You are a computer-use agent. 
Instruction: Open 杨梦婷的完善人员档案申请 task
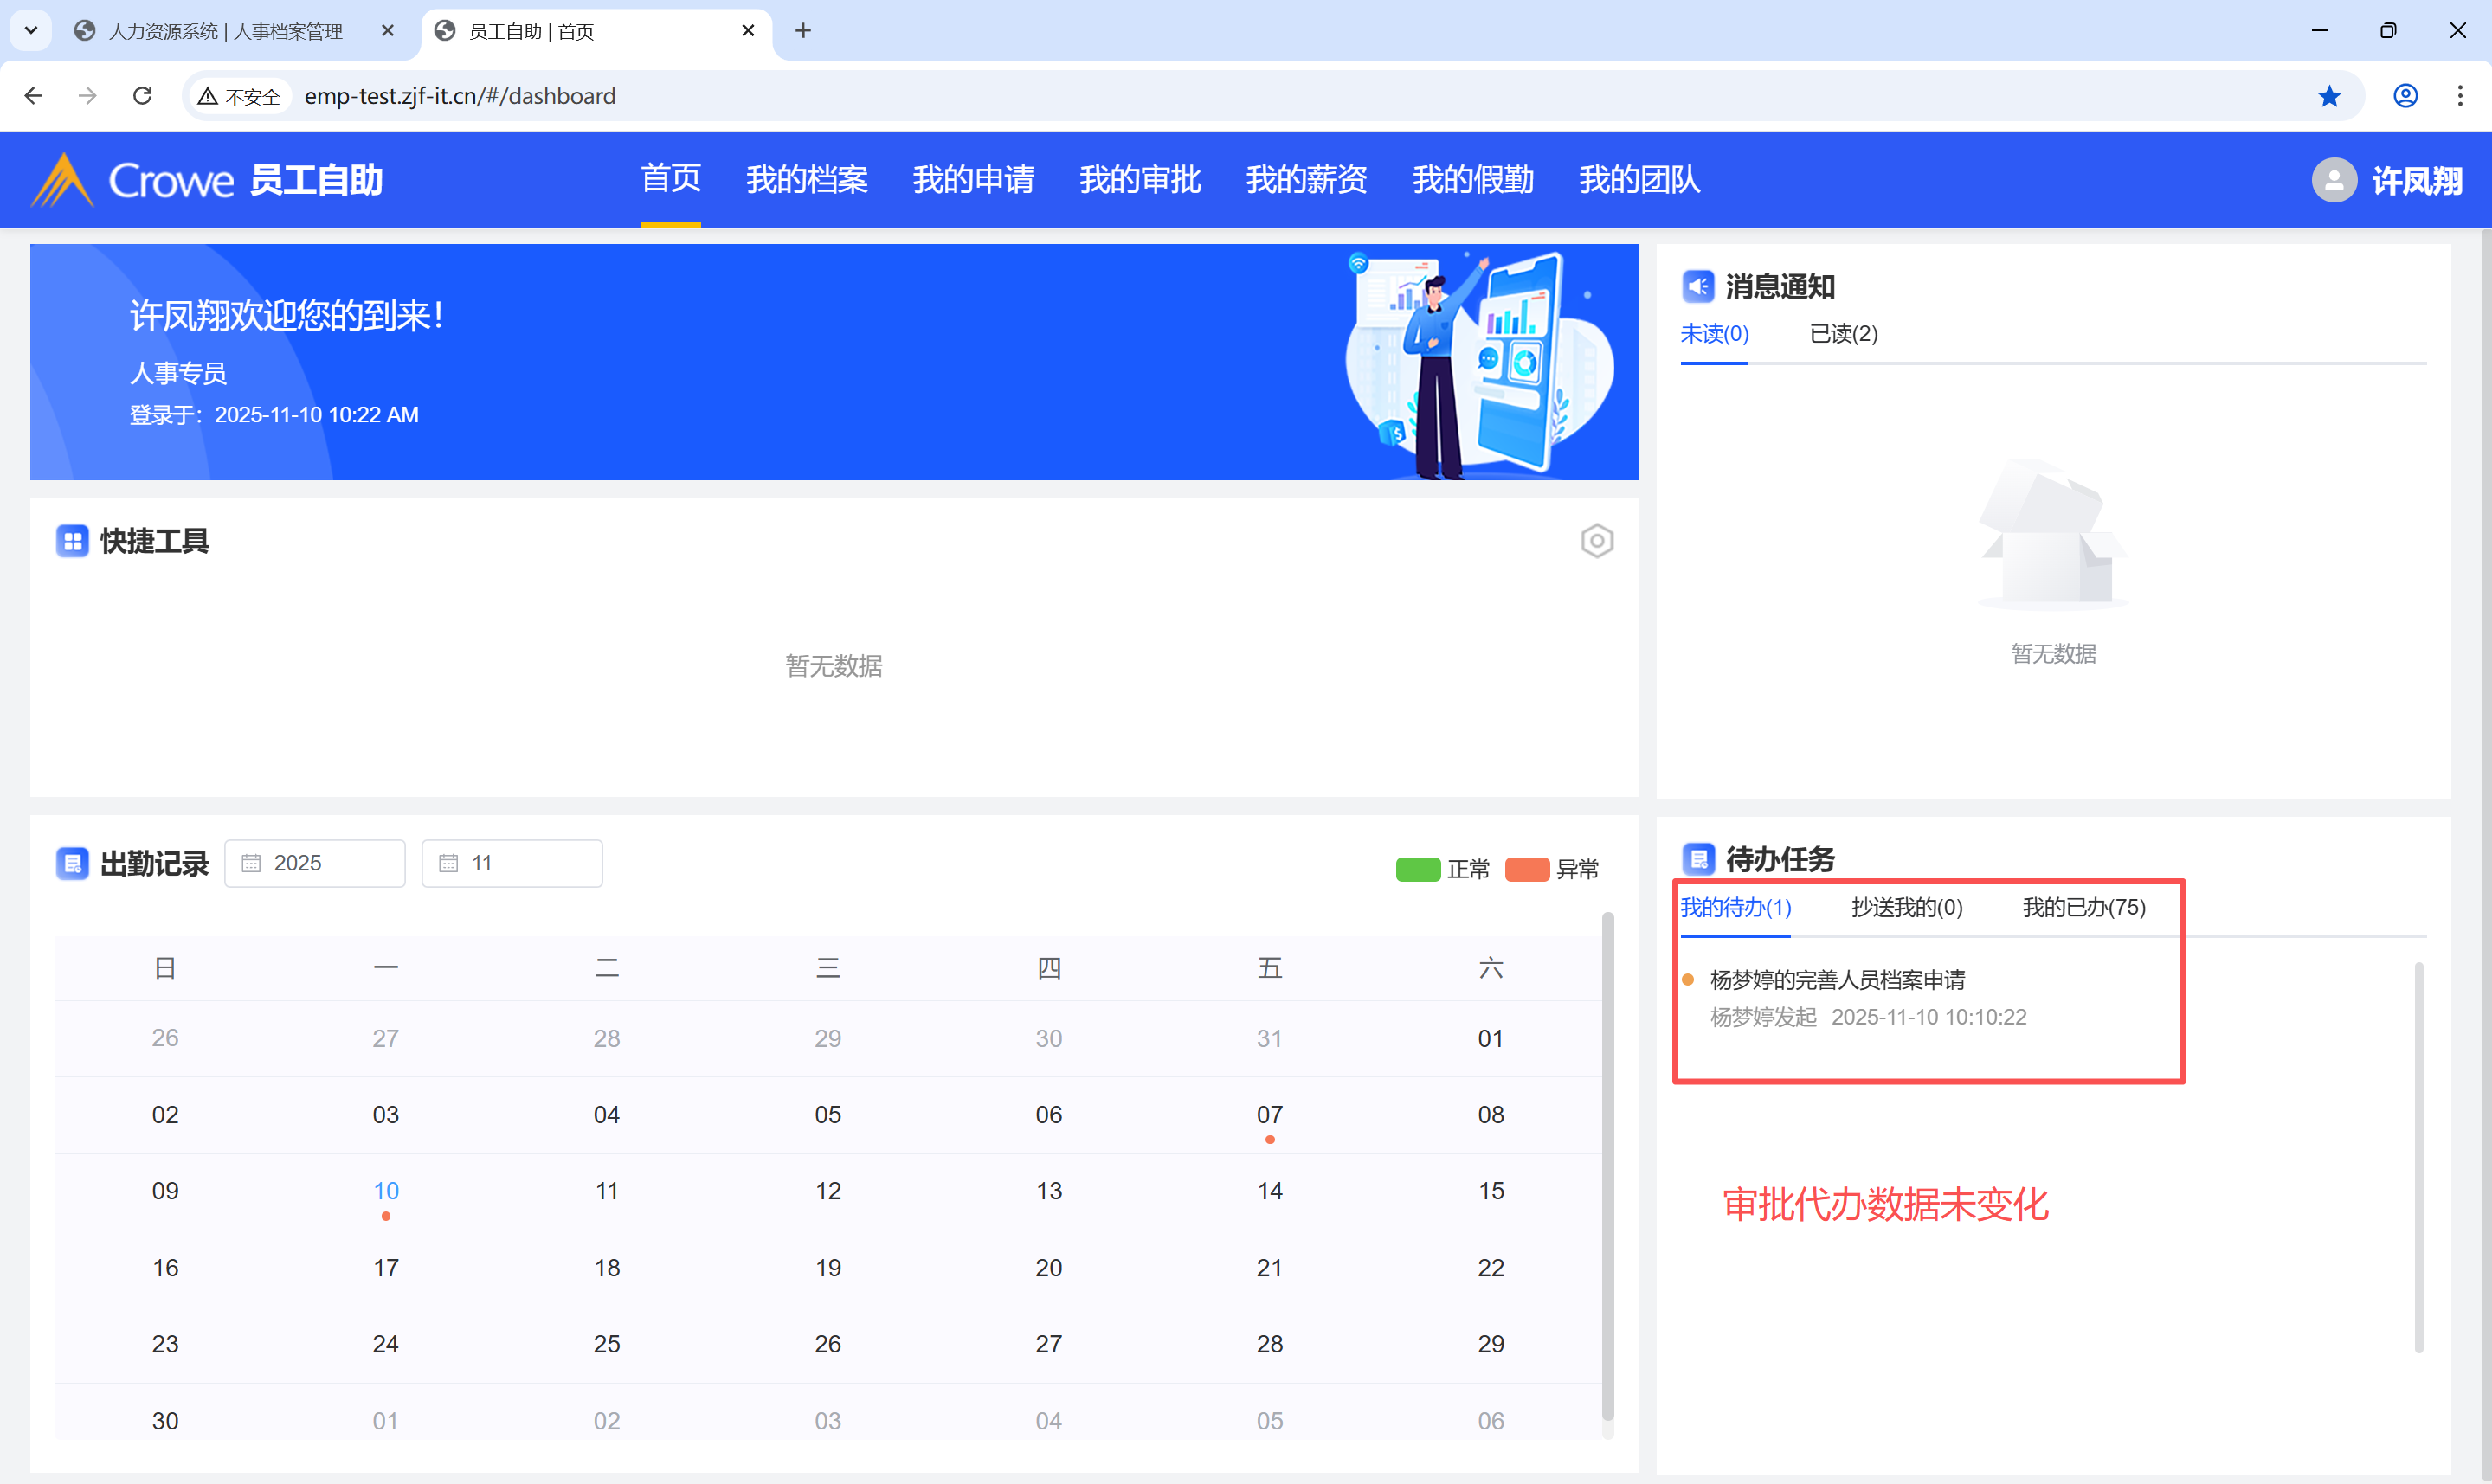point(1837,979)
